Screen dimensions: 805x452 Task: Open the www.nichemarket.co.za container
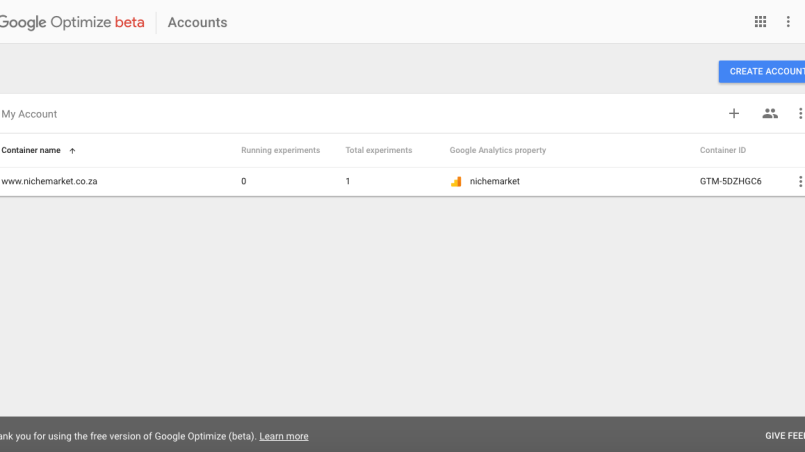pos(49,182)
